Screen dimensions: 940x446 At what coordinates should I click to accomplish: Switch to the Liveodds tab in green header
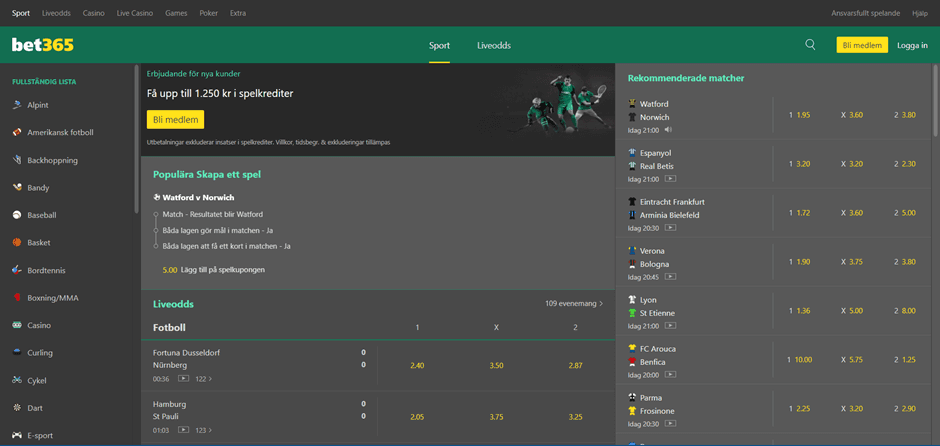(x=494, y=46)
